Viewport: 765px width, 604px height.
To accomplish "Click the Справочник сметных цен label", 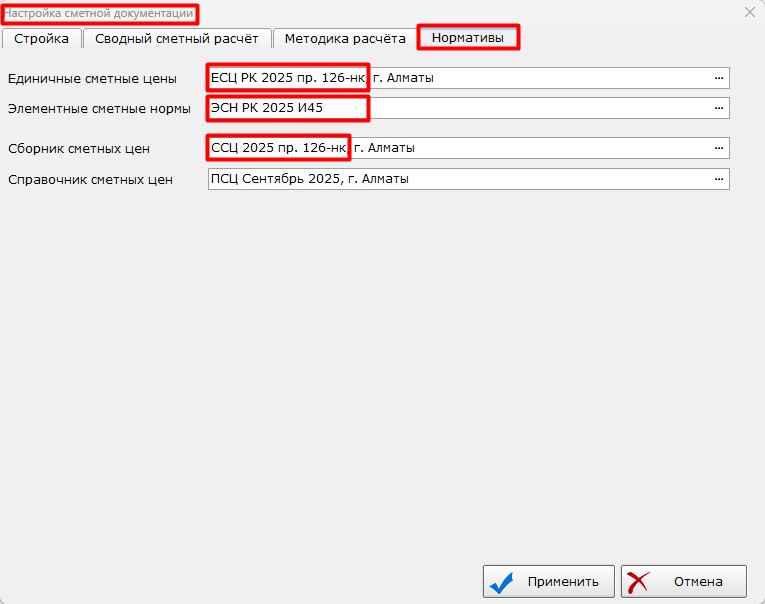I will (90, 180).
